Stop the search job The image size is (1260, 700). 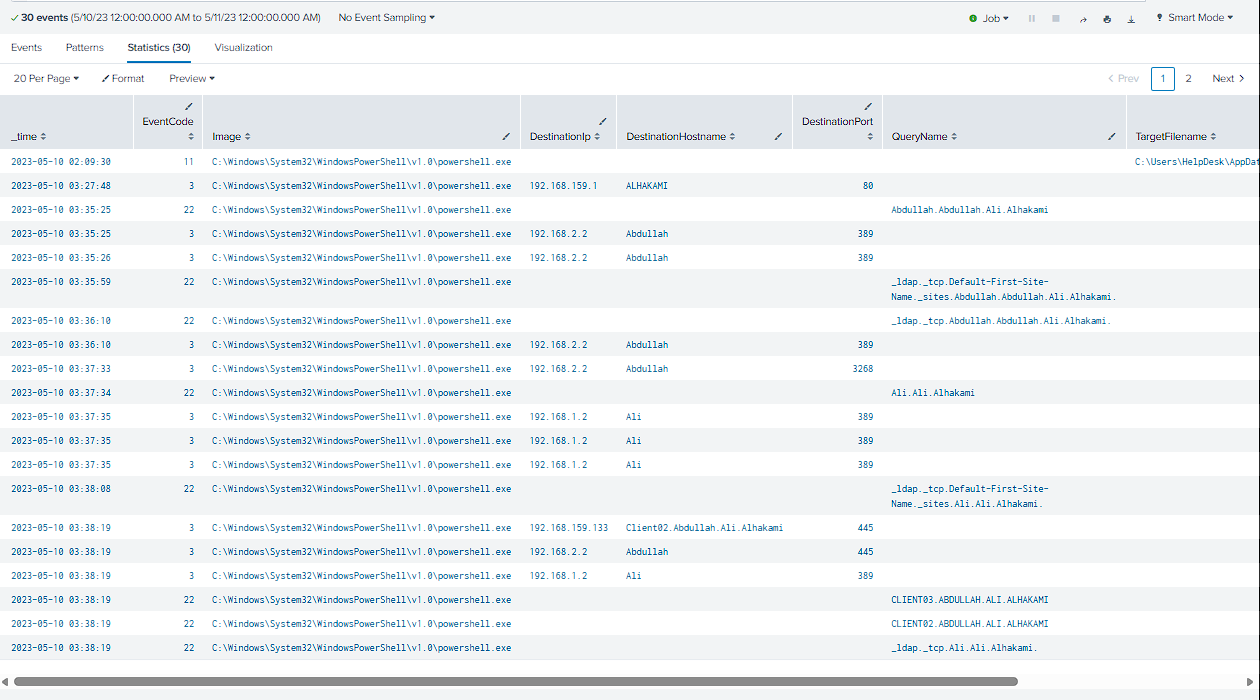point(1056,18)
